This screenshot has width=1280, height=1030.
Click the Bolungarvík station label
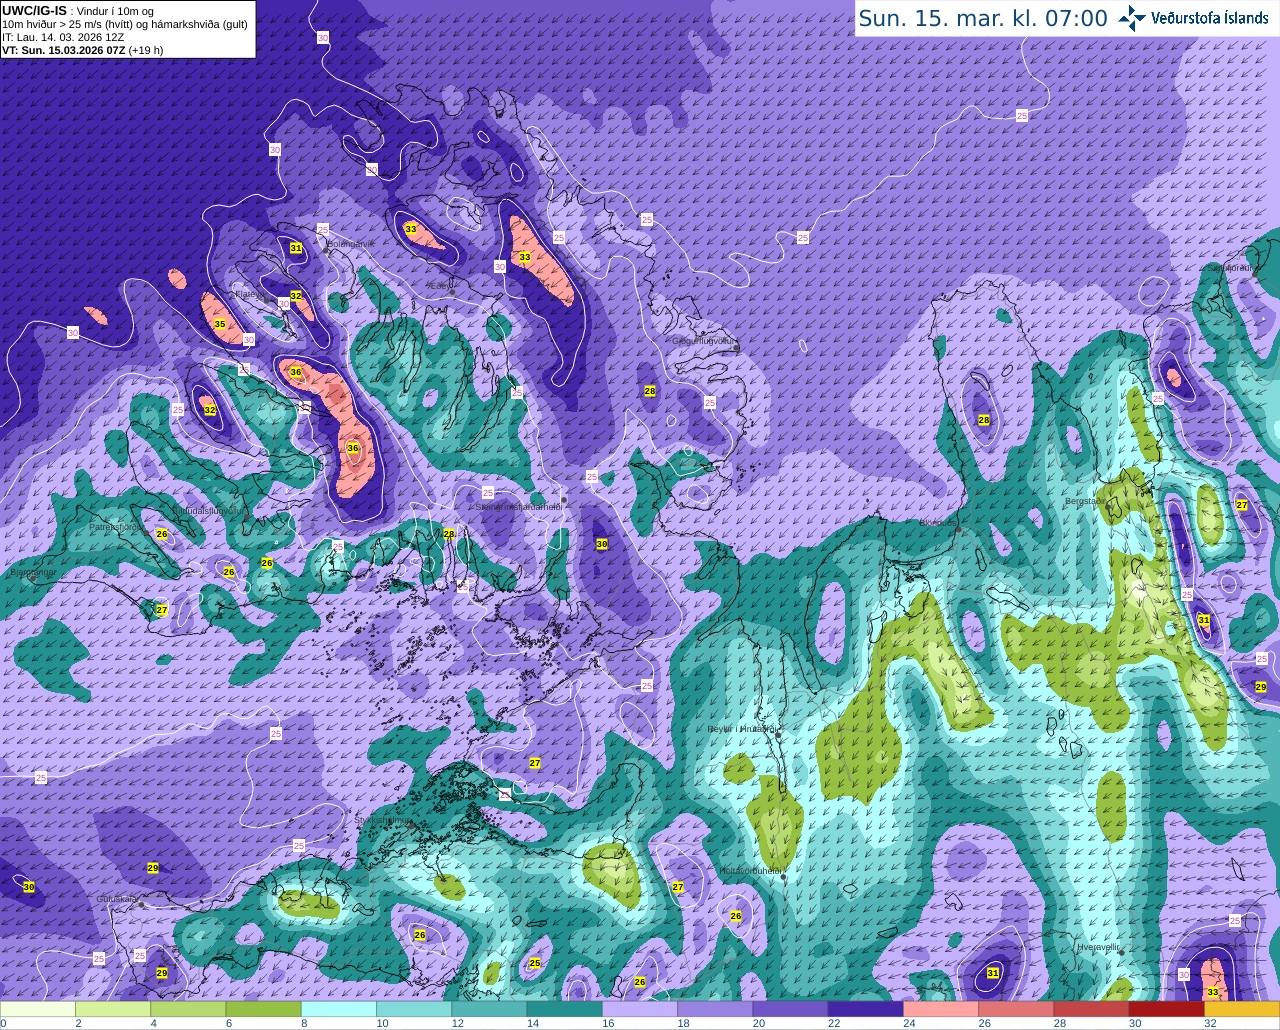pyautogui.click(x=351, y=244)
